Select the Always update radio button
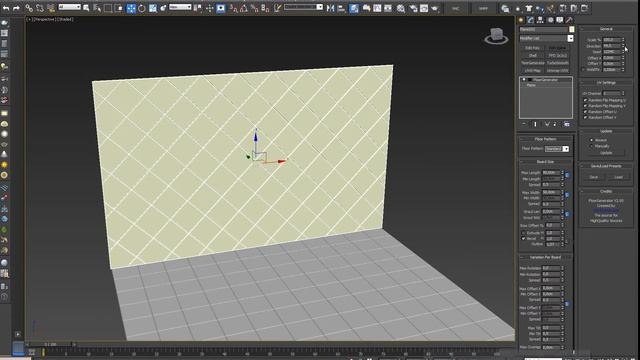Image resolution: width=640 pixels, height=360 pixels. pos(591,140)
